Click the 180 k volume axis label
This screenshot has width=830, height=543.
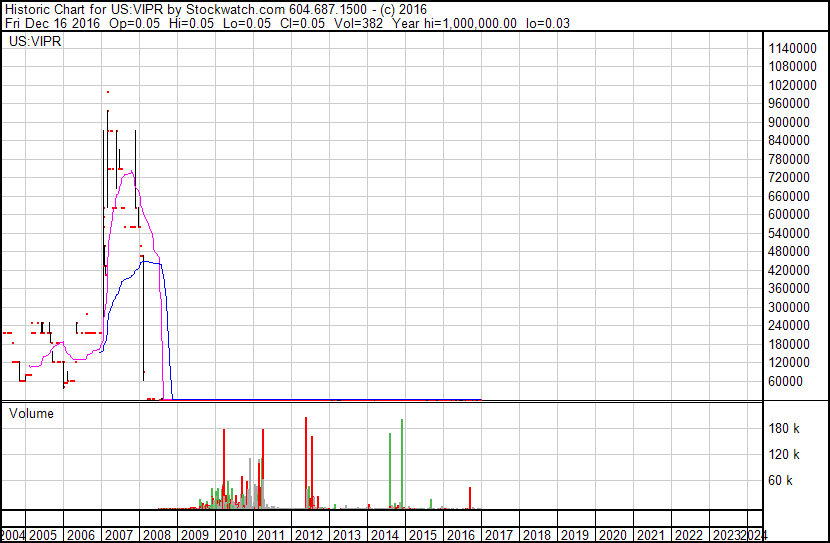pyautogui.click(x=784, y=428)
